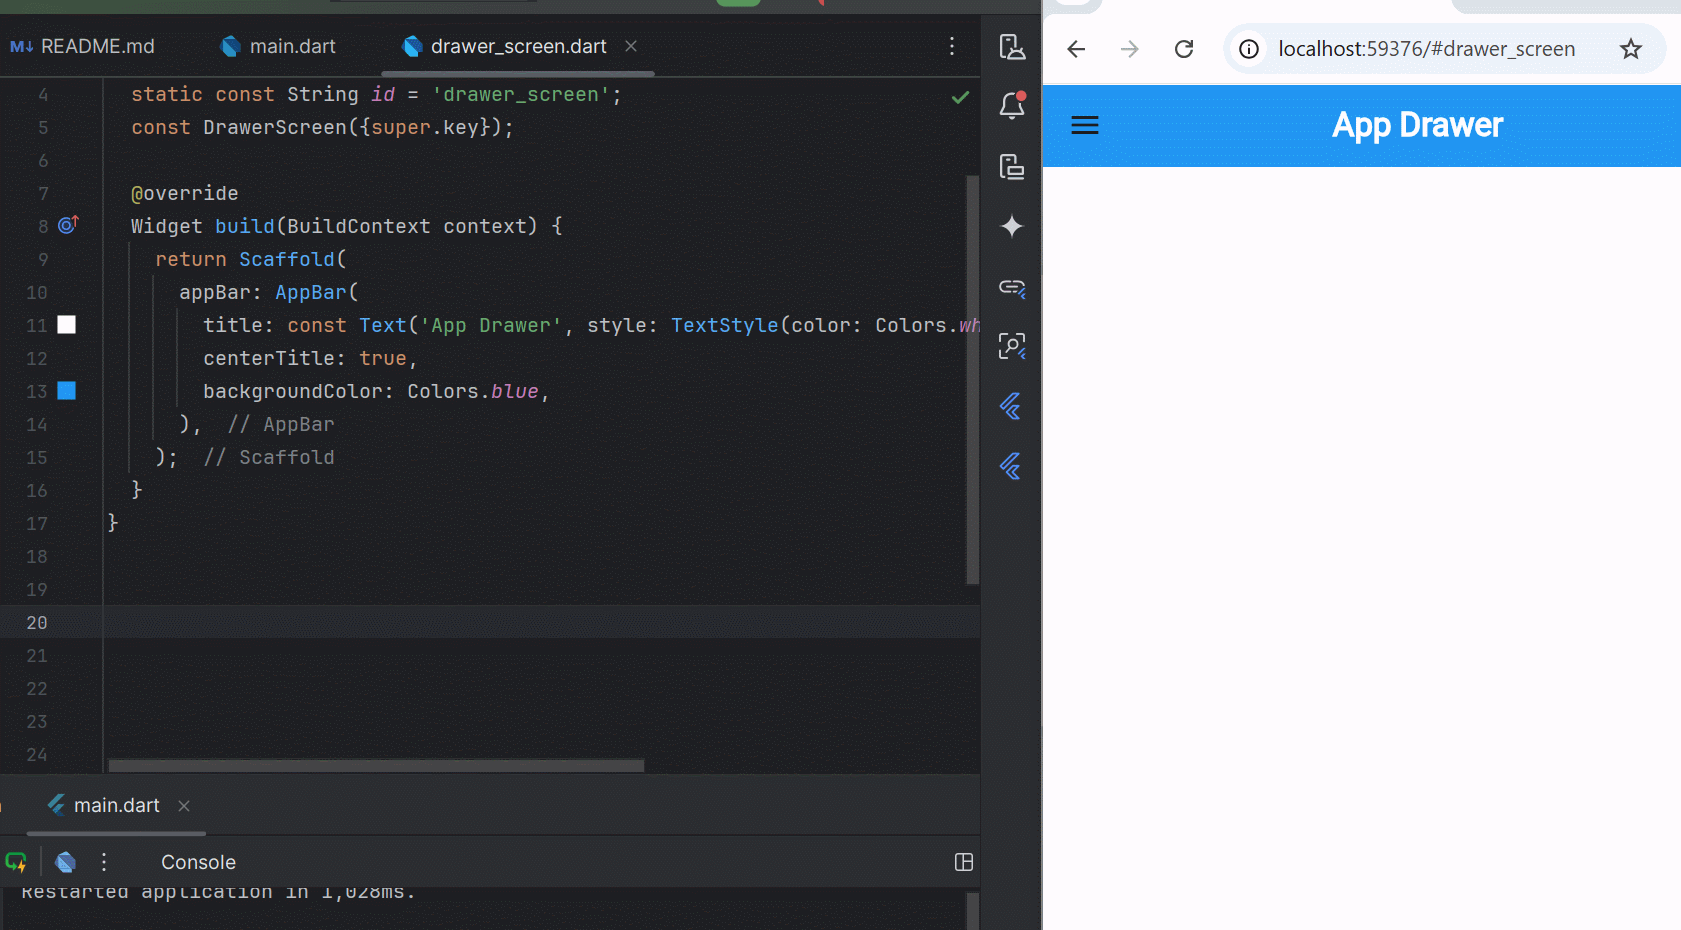1681x930 pixels.
Task: Close the main.dart run tab
Action: 184,806
